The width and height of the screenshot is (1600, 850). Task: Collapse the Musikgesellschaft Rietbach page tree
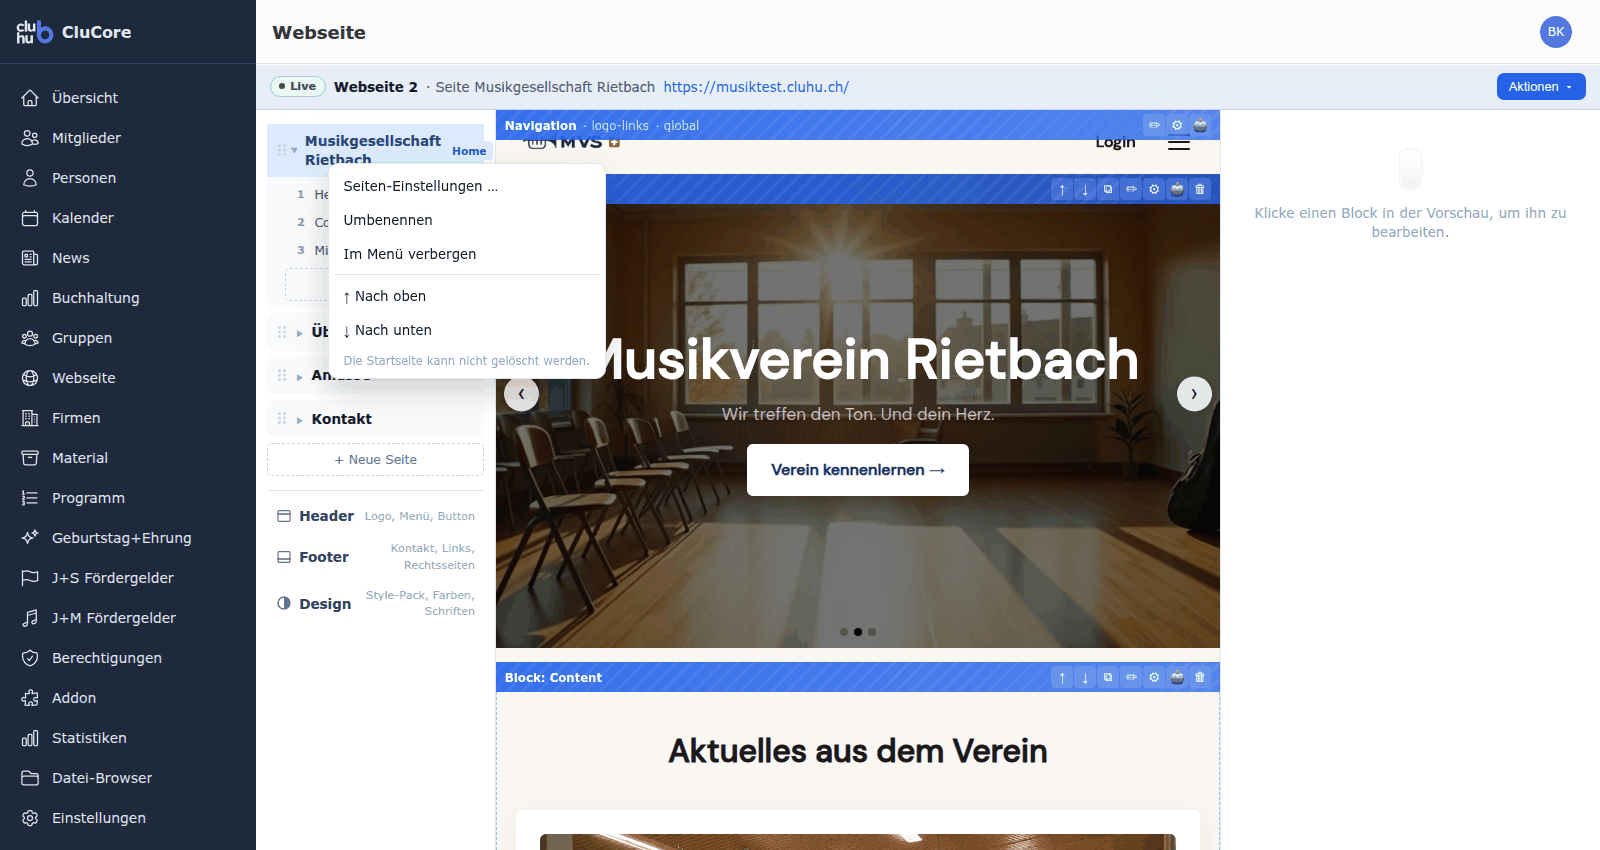pos(294,150)
